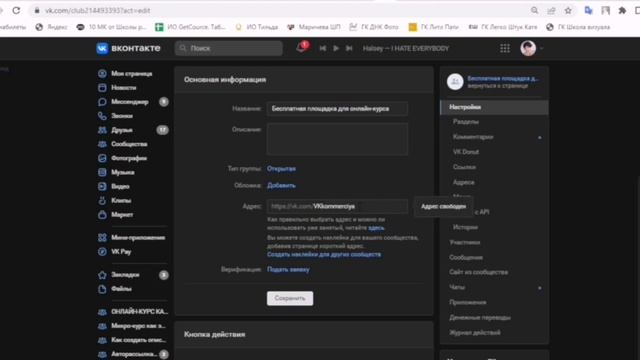
Task: Click the Google Translate icon in address bar
Action: 588,11
